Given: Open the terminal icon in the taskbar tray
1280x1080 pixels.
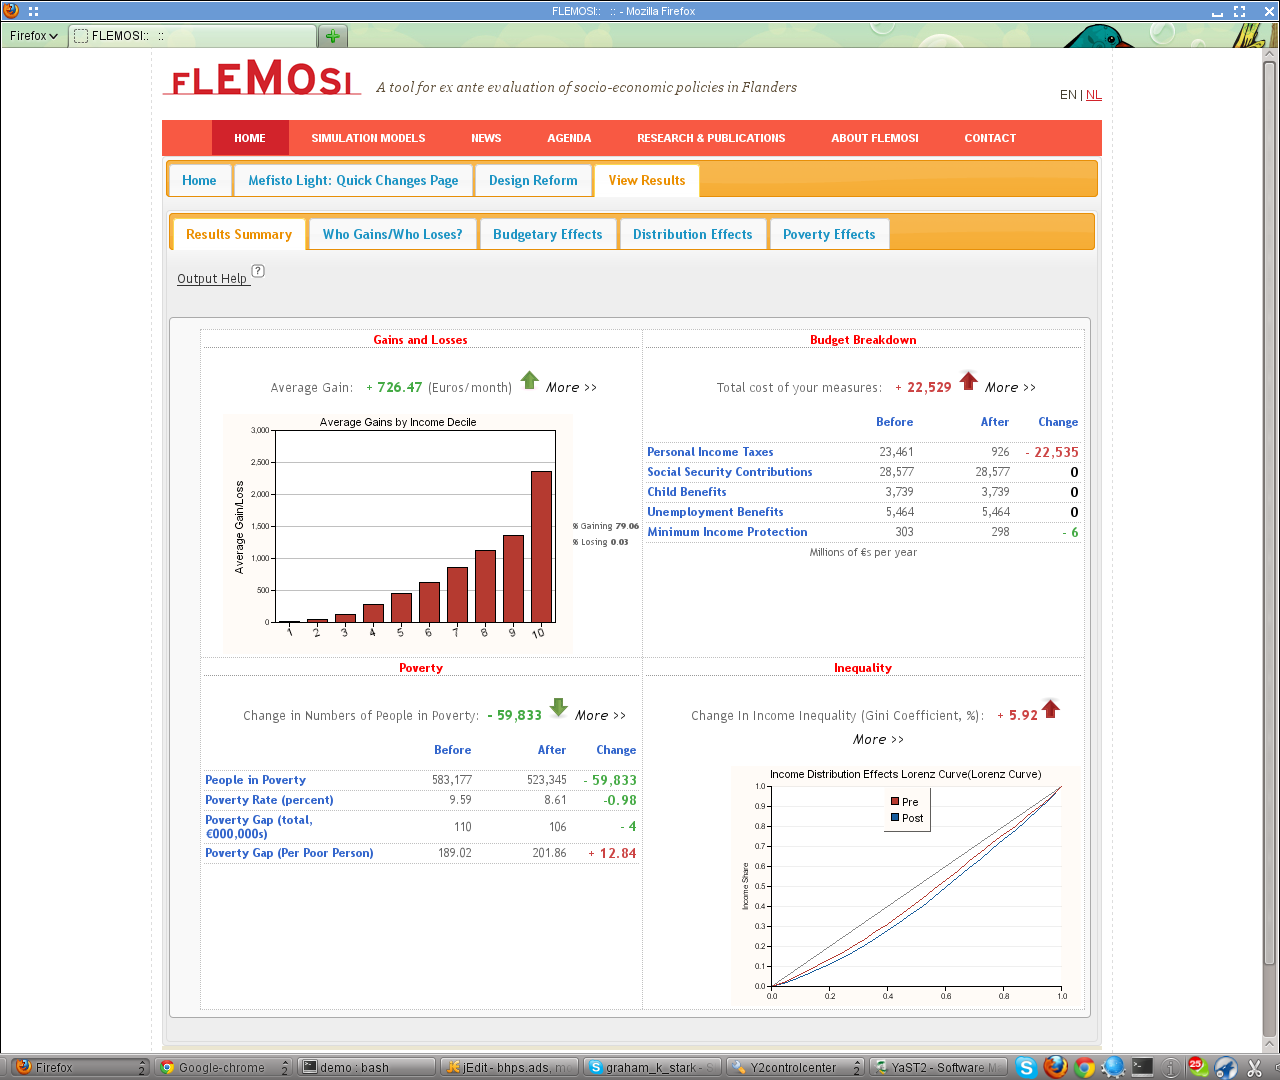Looking at the screenshot, I should pos(1142,1067).
